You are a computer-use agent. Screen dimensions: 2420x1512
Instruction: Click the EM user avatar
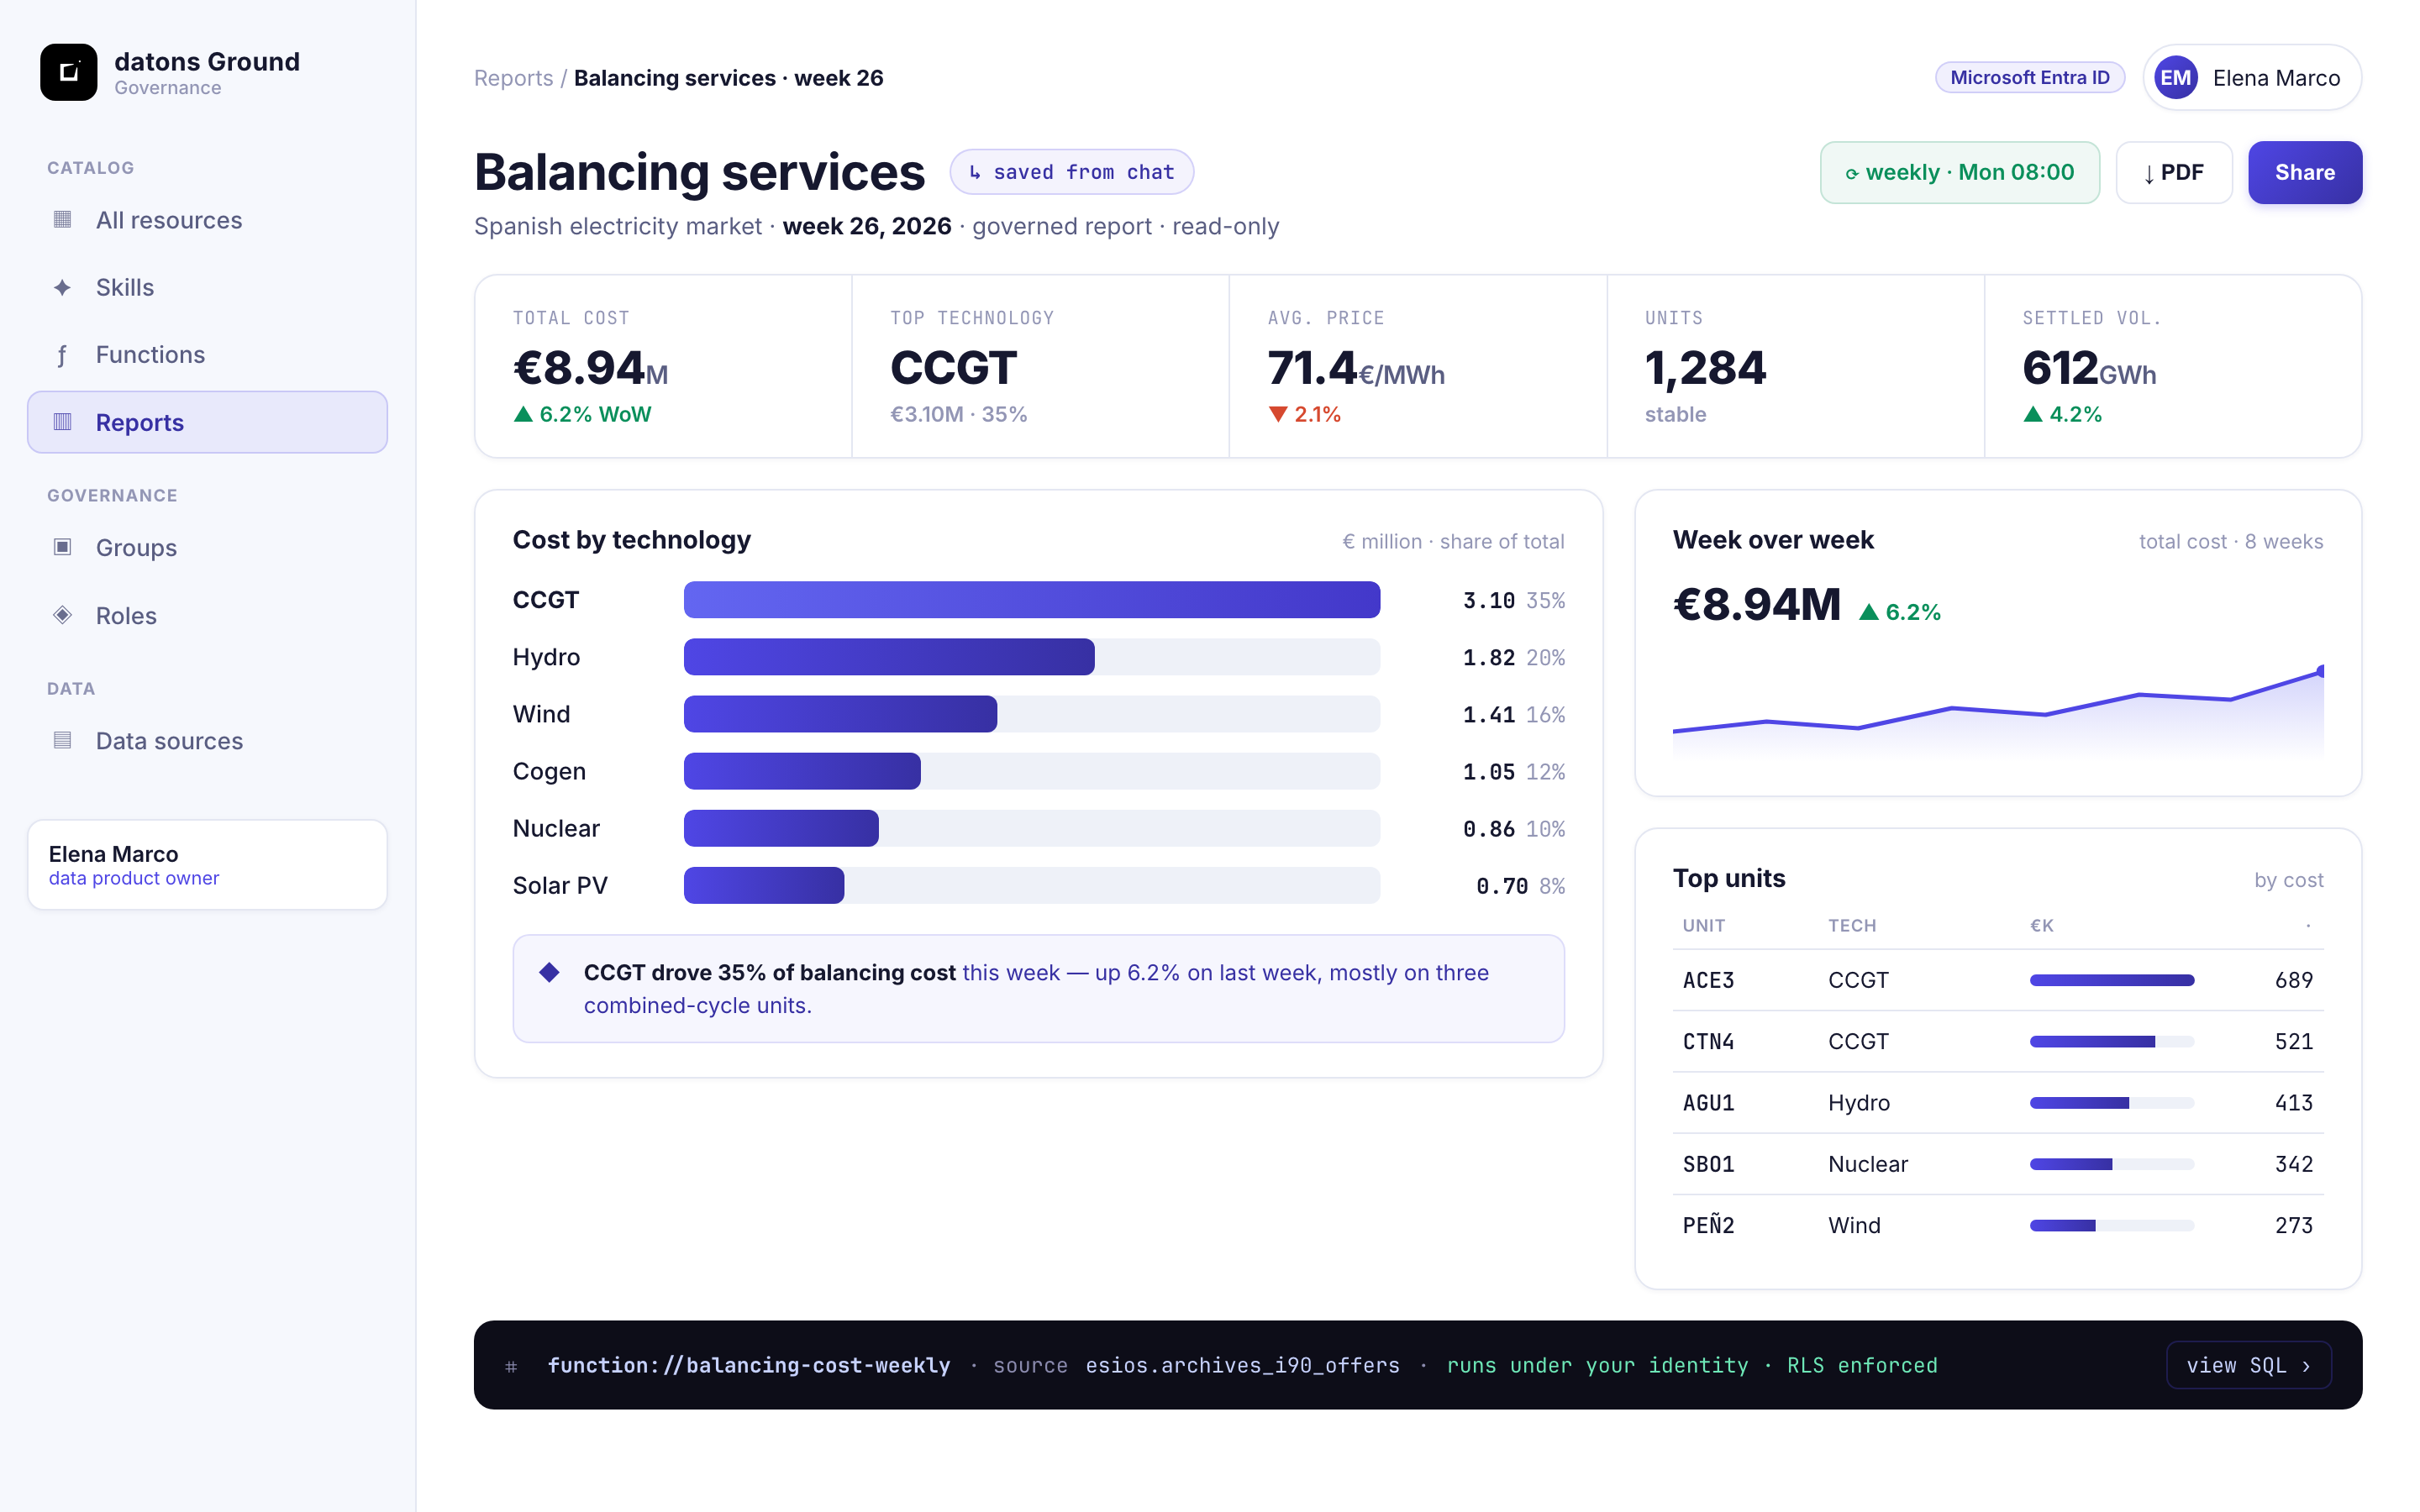(x=2175, y=78)
